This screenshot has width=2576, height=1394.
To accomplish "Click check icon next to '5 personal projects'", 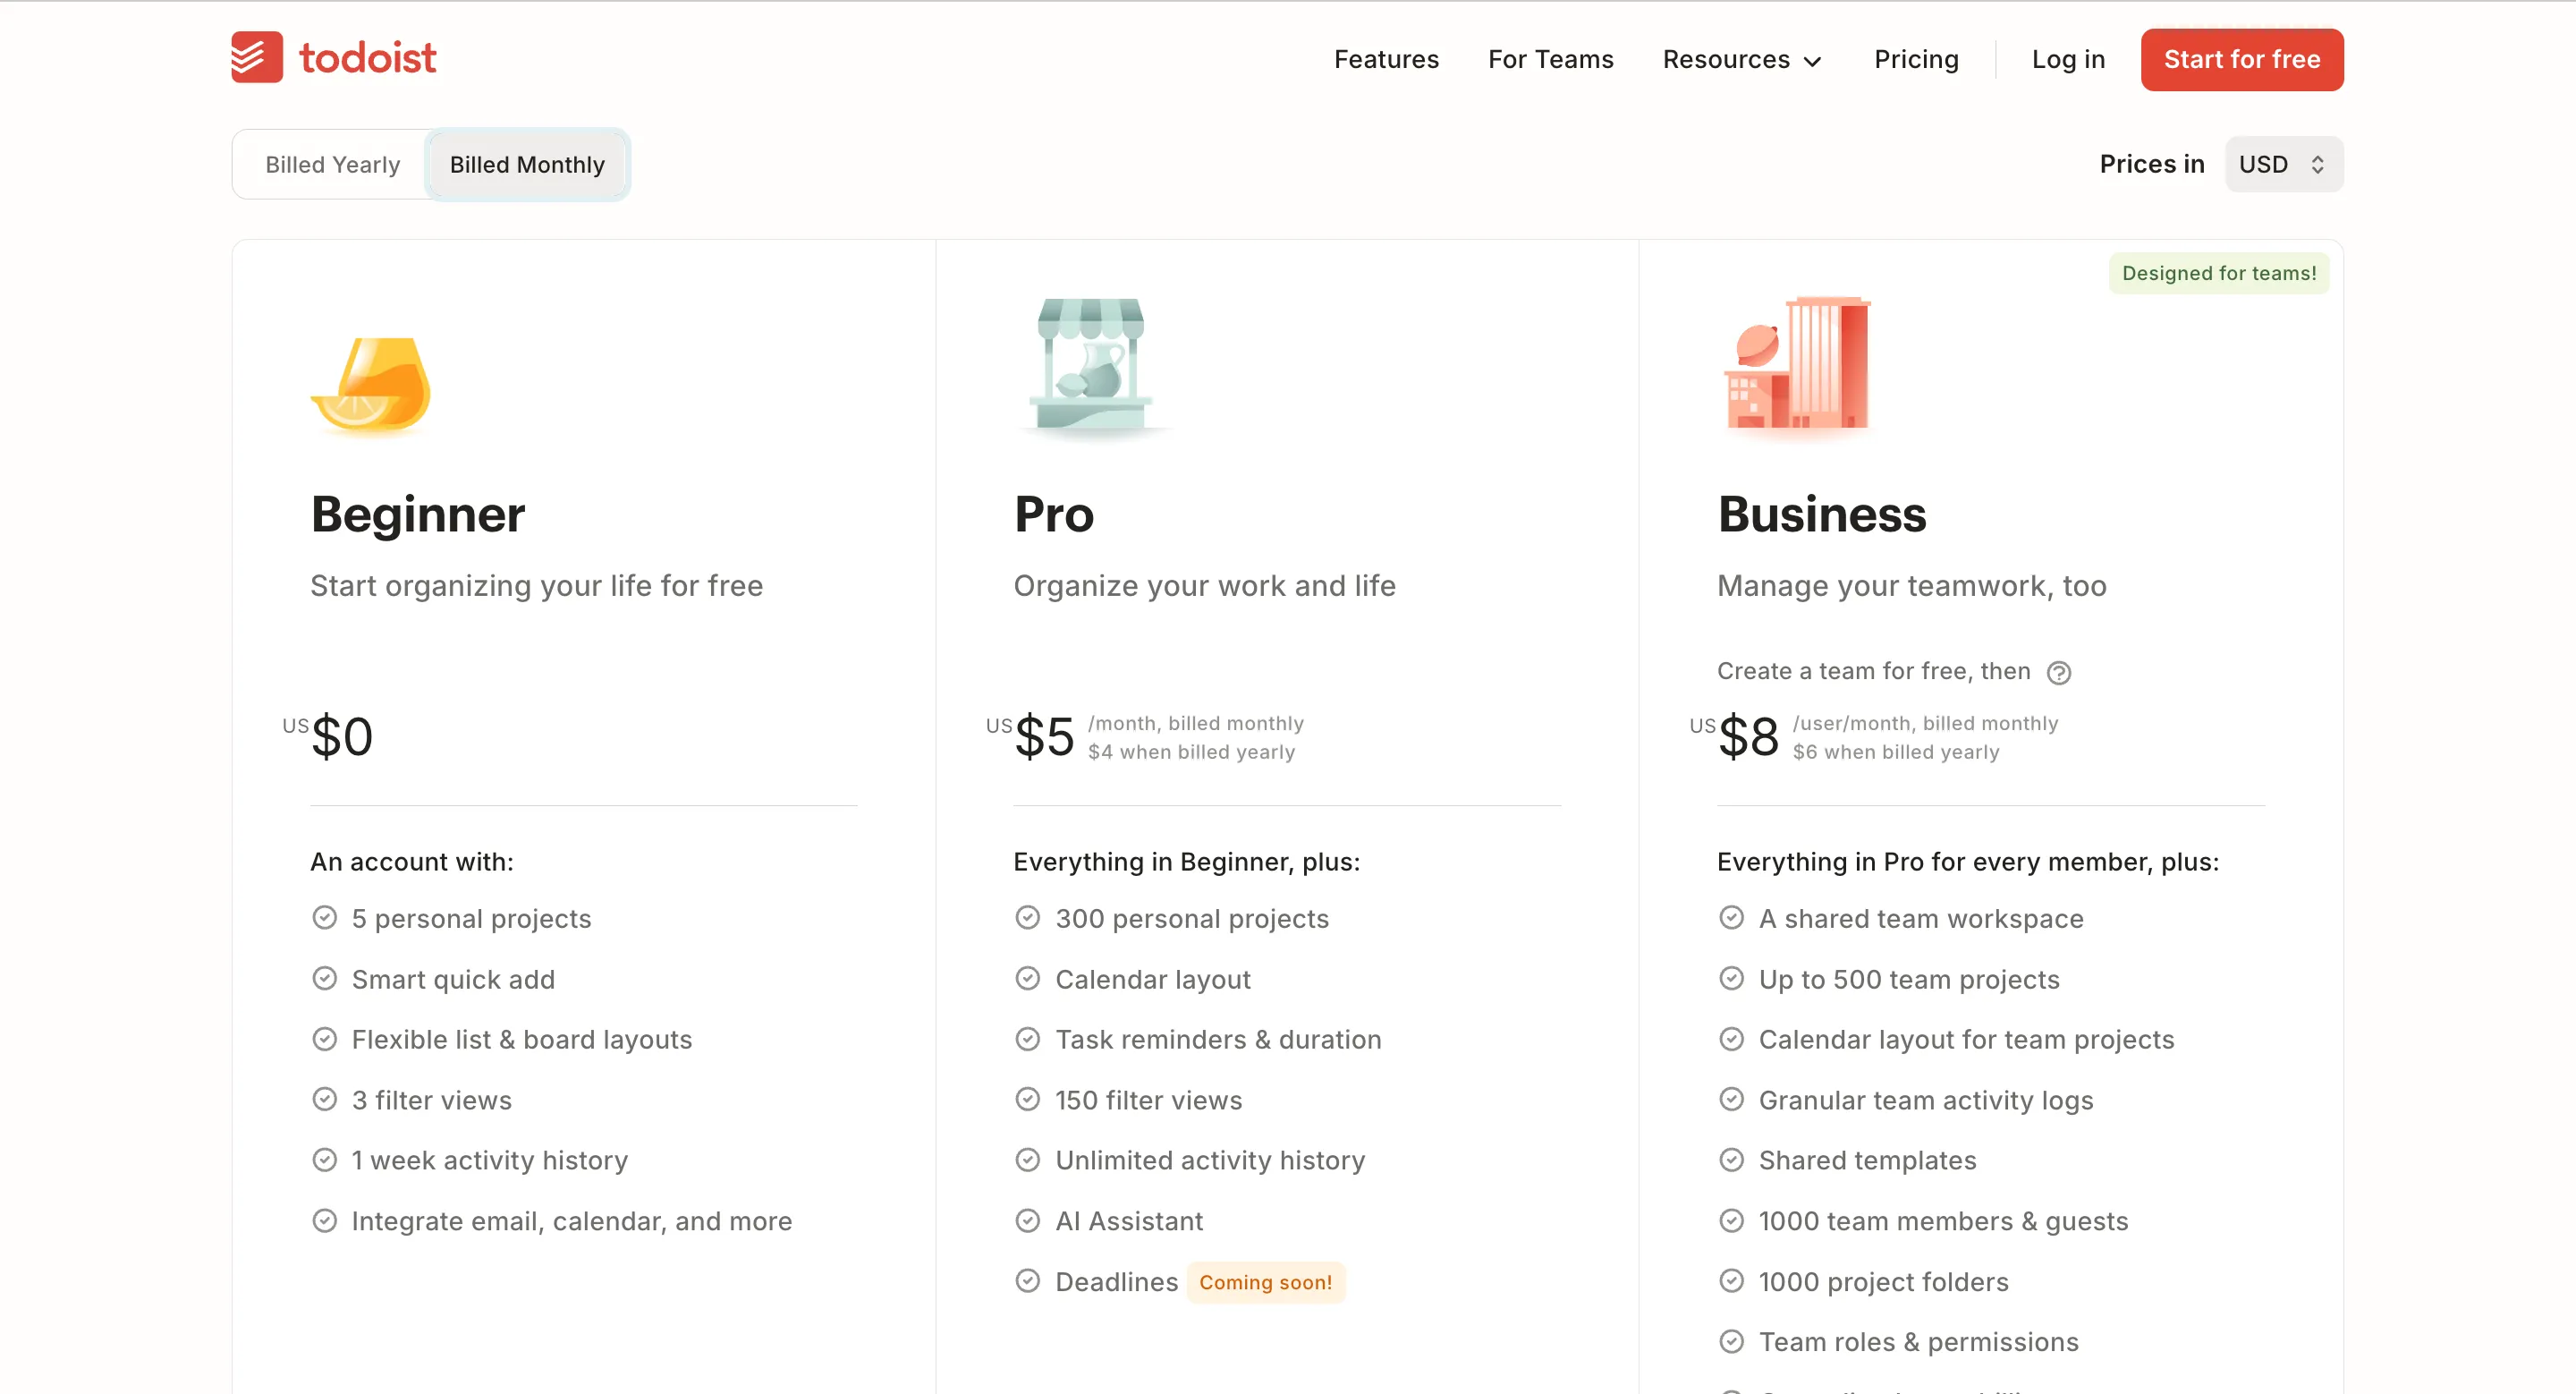I will point(324,918).
